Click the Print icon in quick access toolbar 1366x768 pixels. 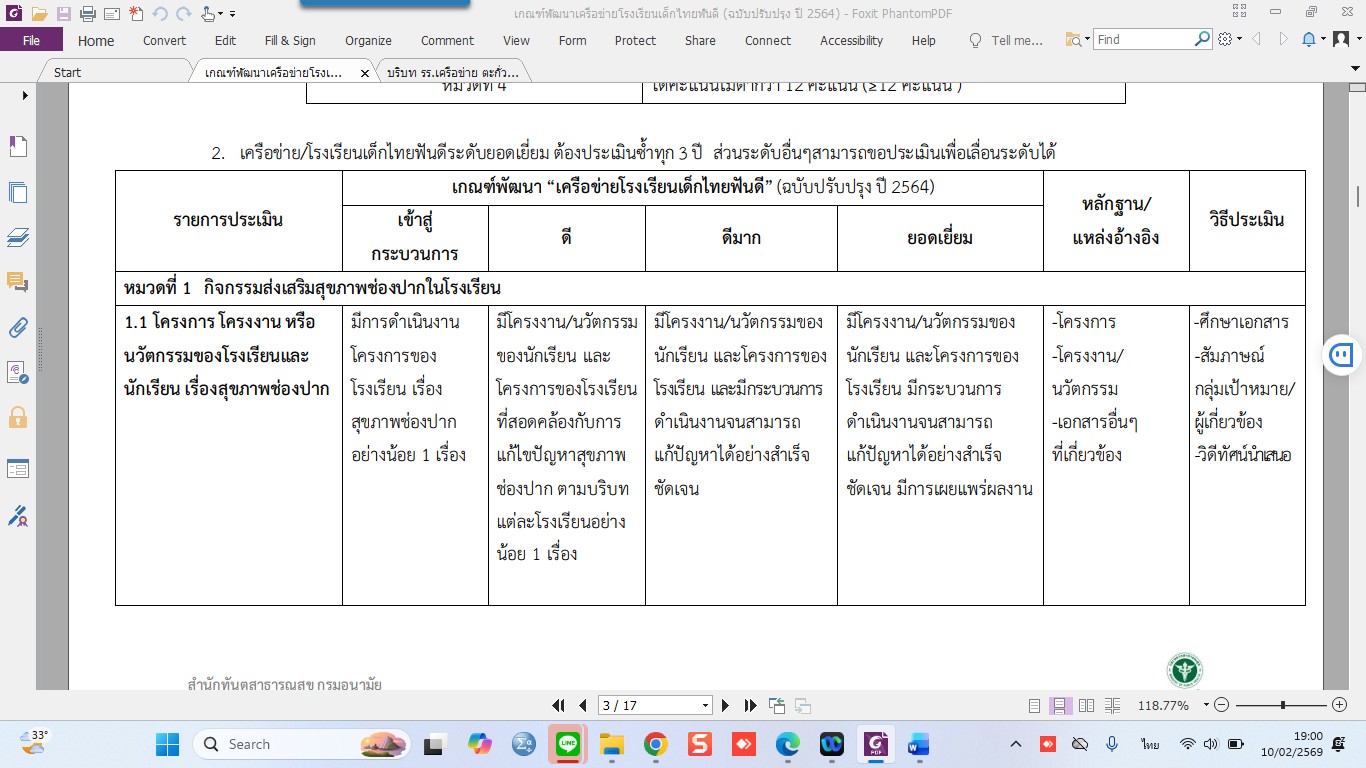click(x=87, y=14)
